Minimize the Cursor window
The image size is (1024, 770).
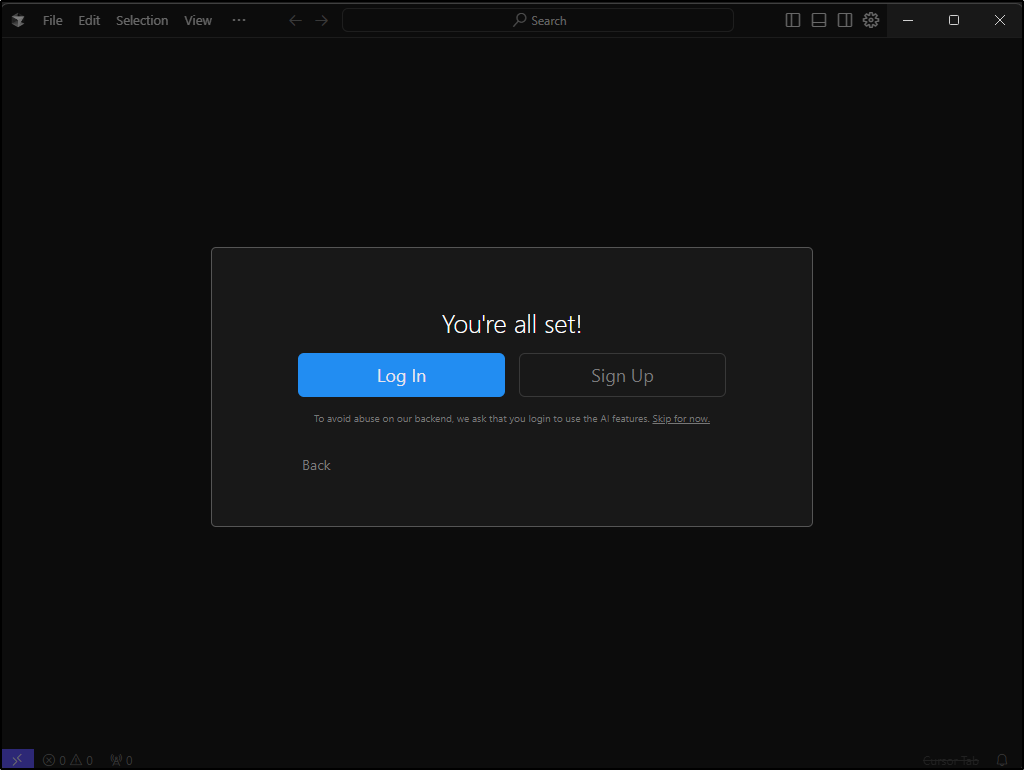[x=908, y=20]
